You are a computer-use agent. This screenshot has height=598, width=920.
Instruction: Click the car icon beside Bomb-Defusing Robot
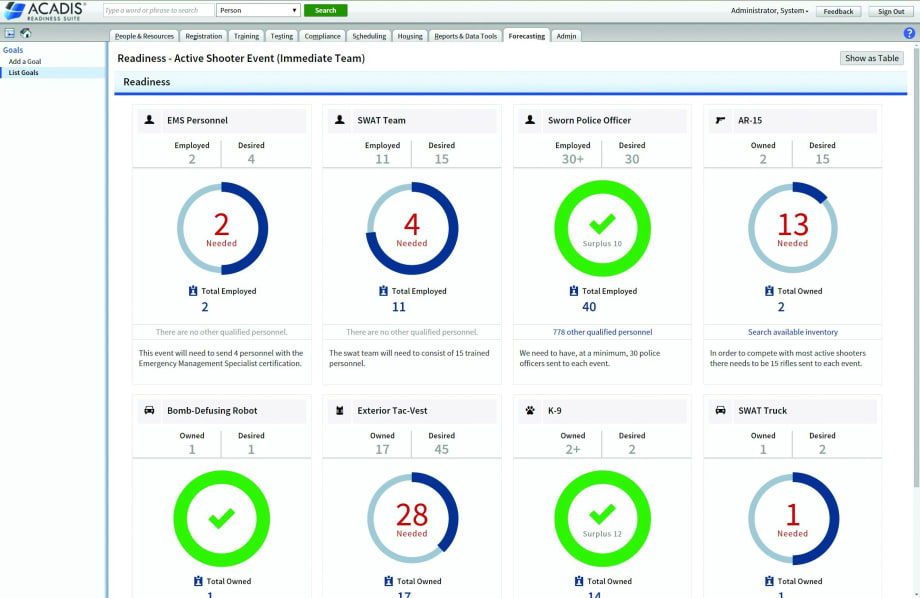(150, 410)
